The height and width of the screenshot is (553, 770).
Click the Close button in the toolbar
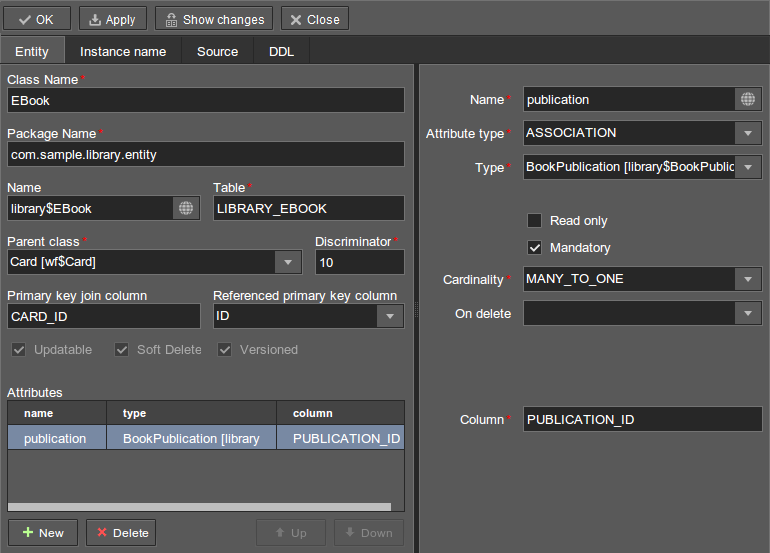315,19
